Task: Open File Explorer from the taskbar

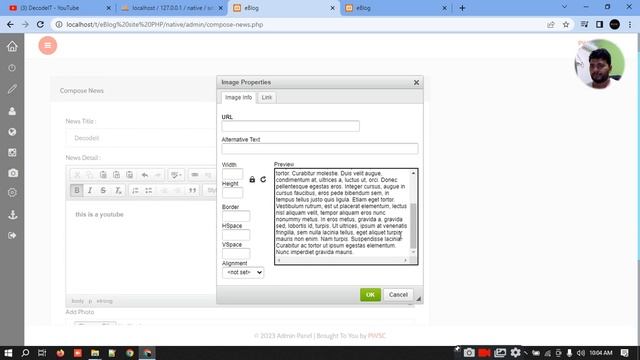Action: click(x=95, y=353)
